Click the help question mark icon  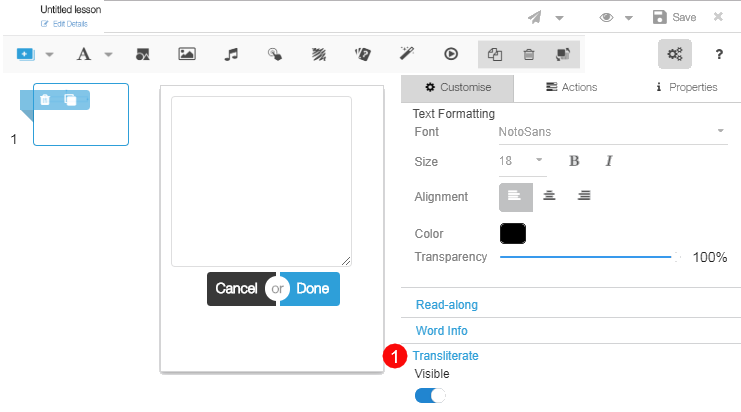point(718,54)
